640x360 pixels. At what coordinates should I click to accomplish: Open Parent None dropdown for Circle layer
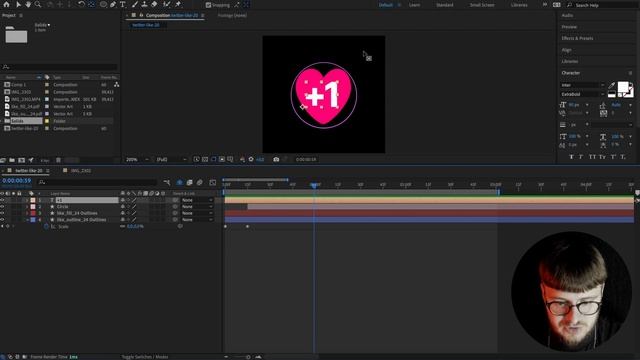coord(197,207)
